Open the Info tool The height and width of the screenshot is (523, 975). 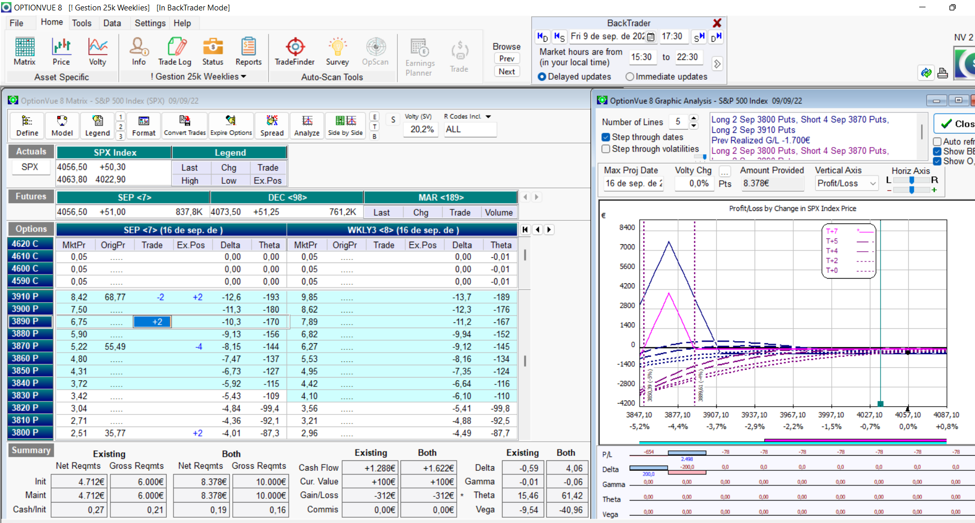(x=139, y=51)
